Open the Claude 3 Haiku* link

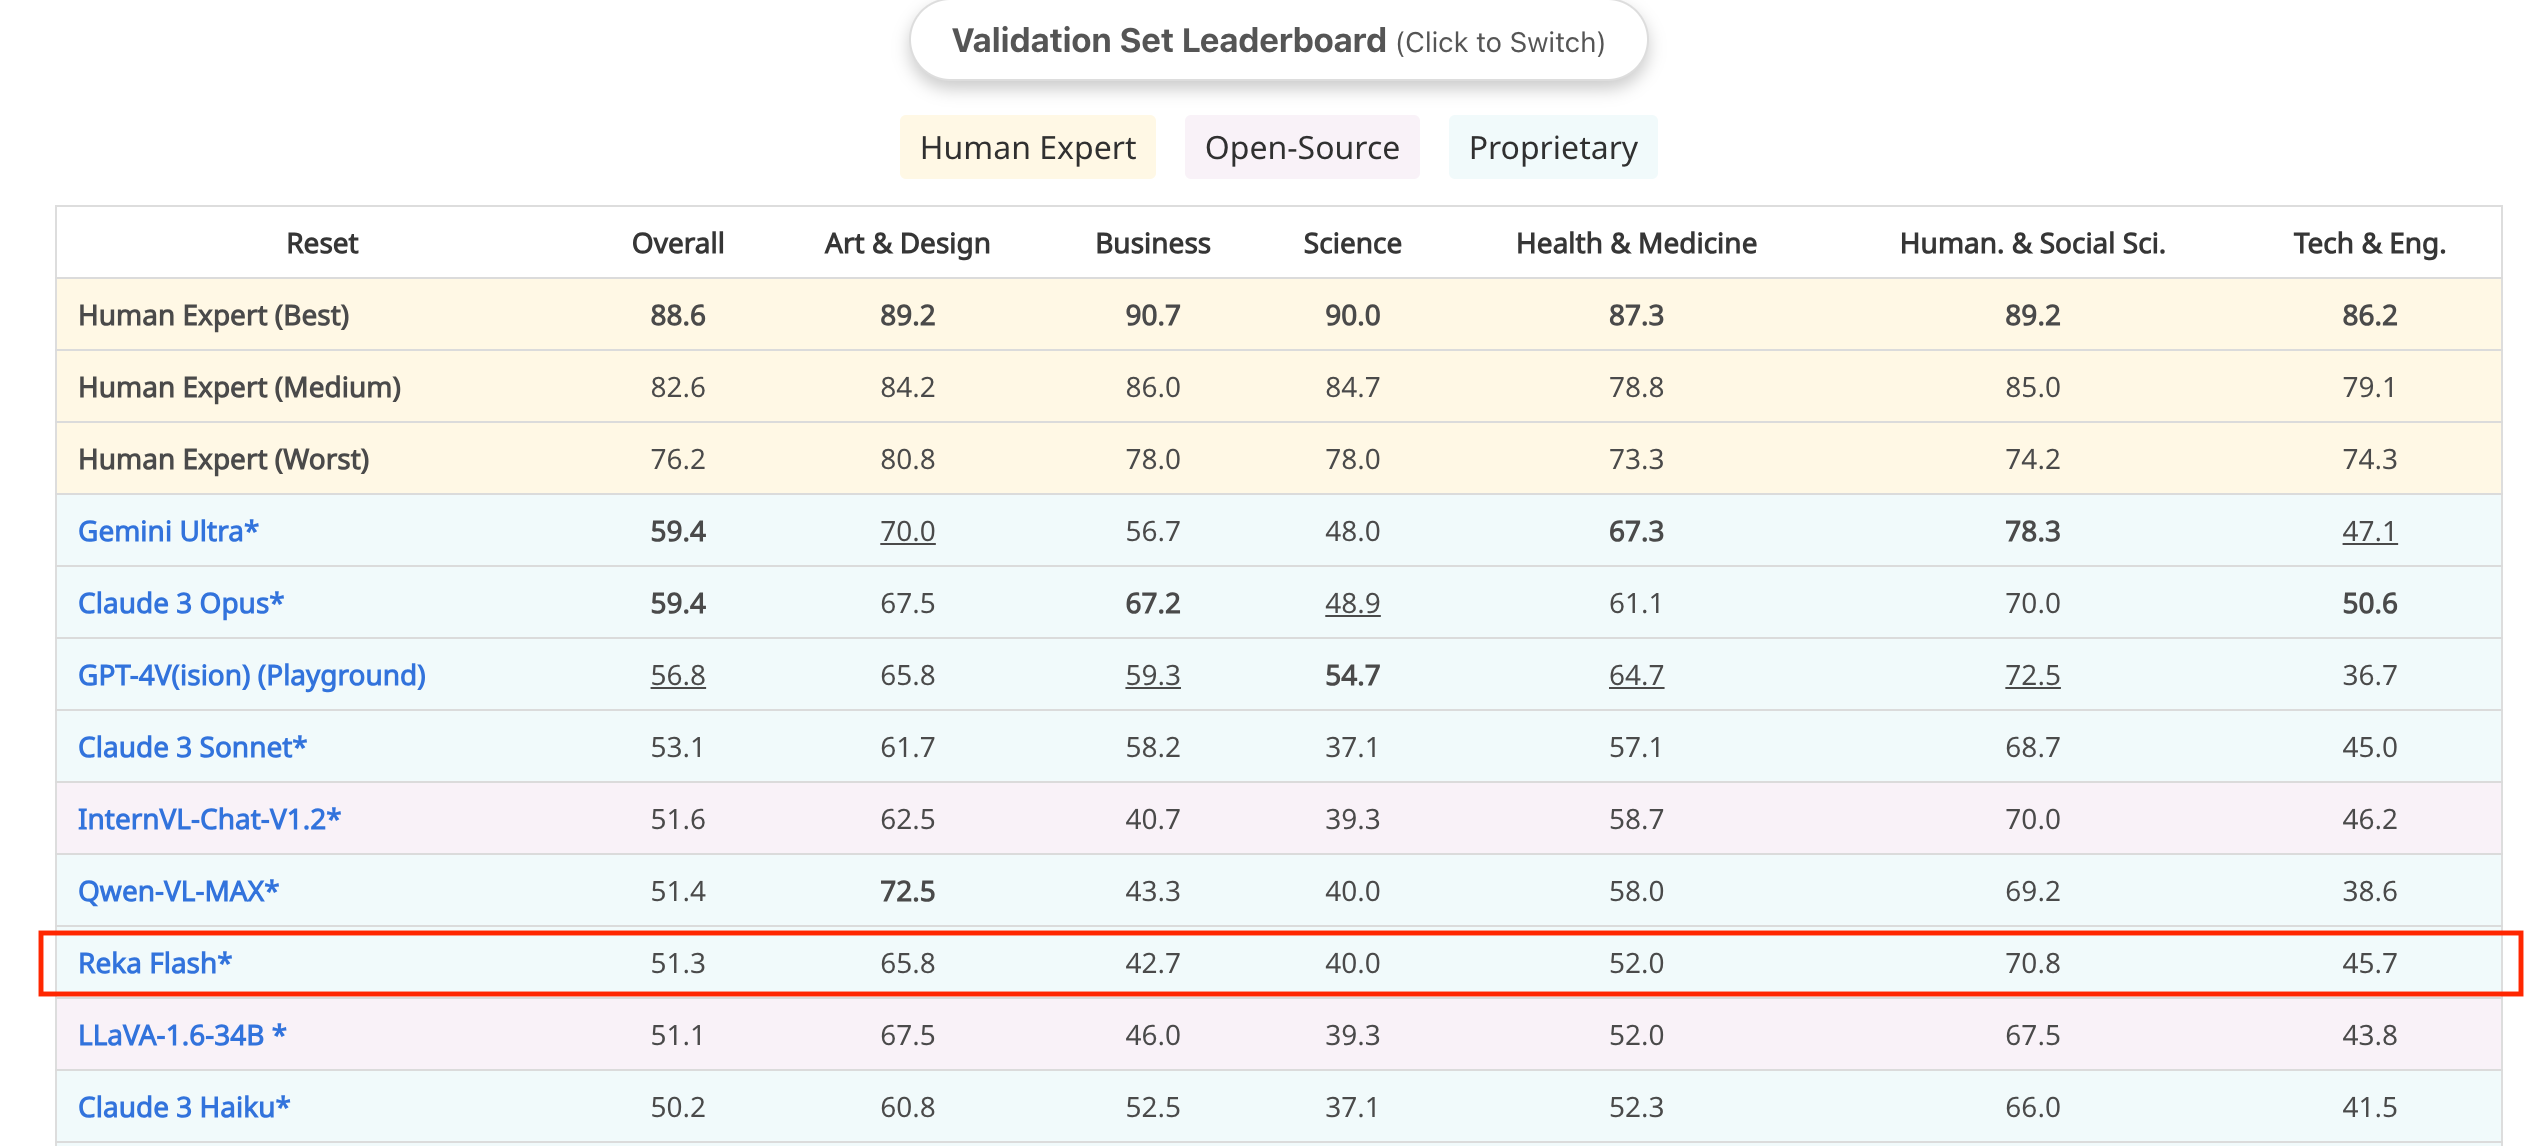click(x=184, y=1107)
